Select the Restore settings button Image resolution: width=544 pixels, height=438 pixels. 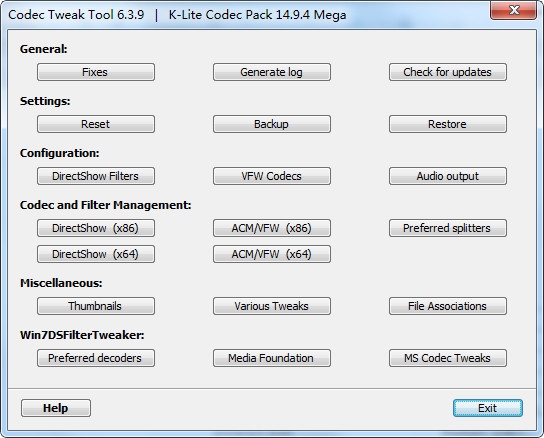[x=448, y=124]
